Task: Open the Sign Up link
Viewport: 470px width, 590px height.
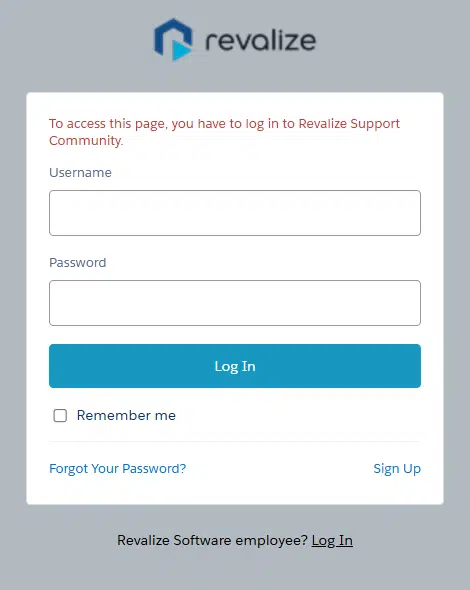Action: [x=397, y=468]
